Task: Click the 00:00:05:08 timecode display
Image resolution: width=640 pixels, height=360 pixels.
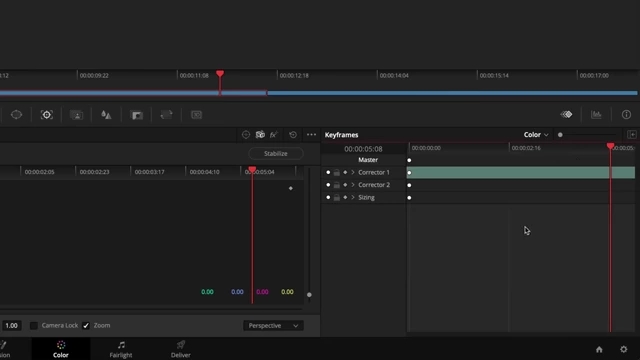Action: coord(363,149)
